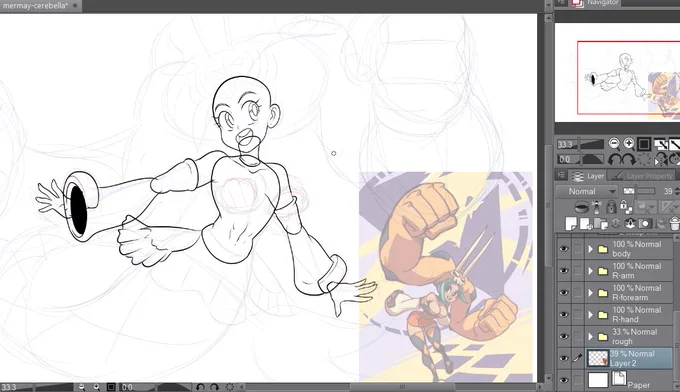Screen dimensions: 680x392
Task: Click the bottom status bar zoom value 33.3
Action: 9,387
